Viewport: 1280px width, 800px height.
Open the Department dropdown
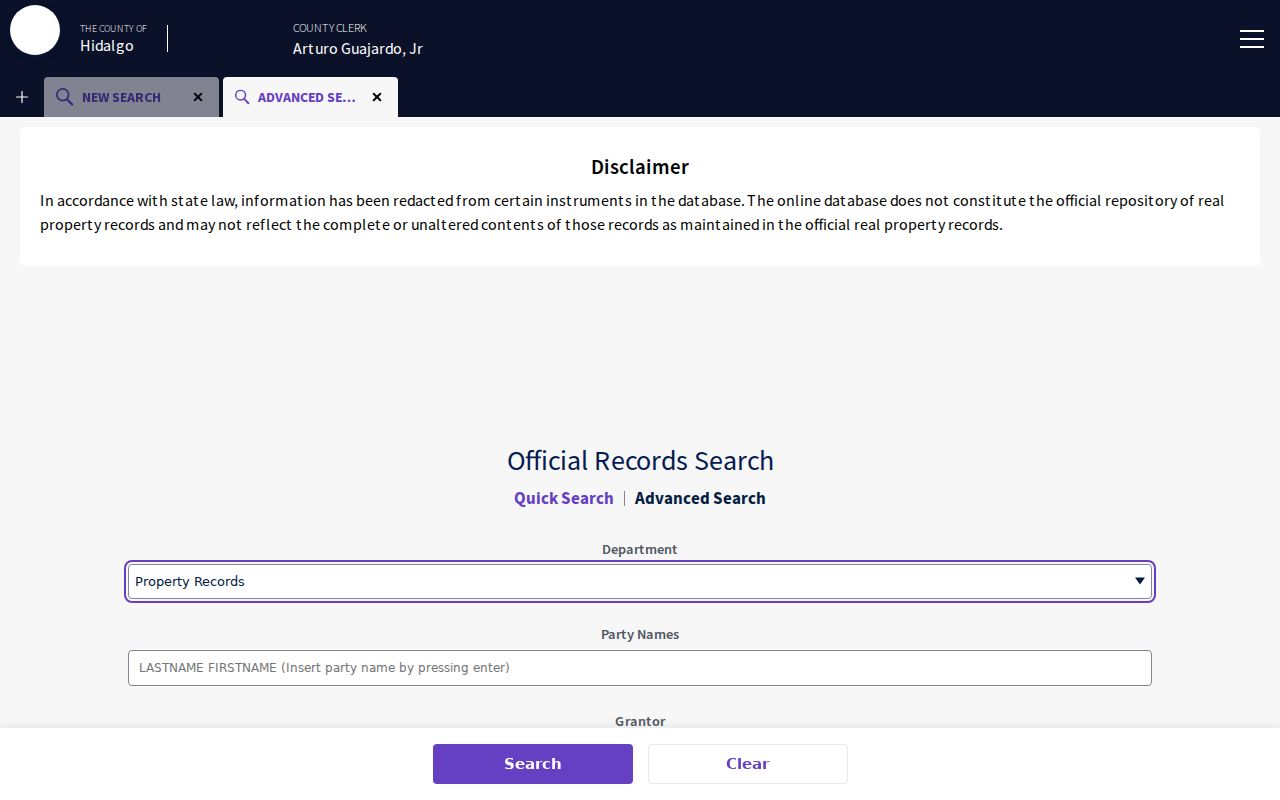(x=640, y=581)
